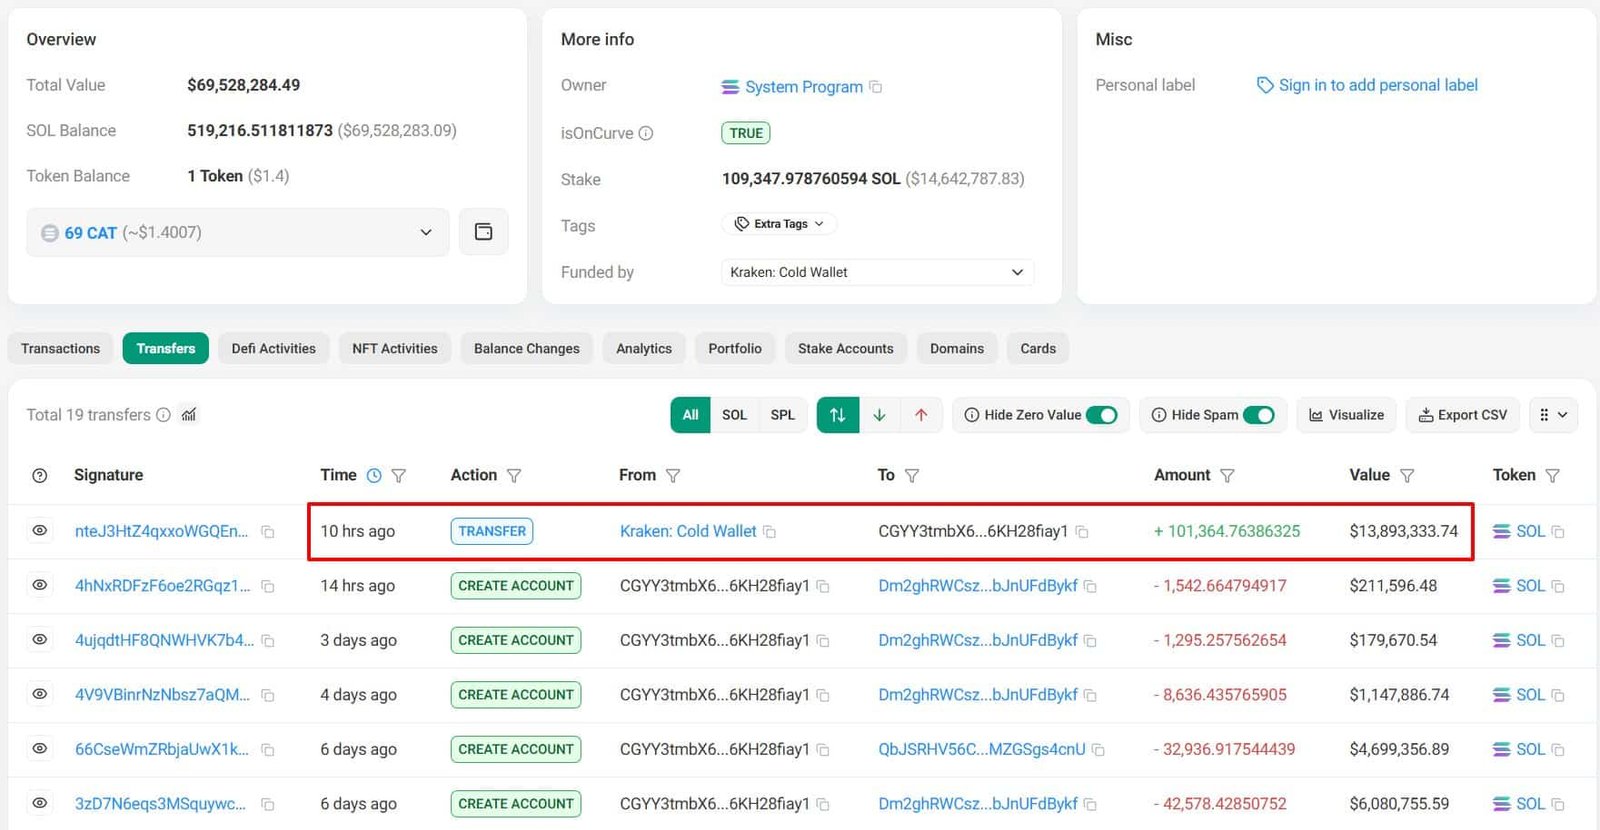Select the incoming transfers down-arrow filter

[x=879, y=415]
